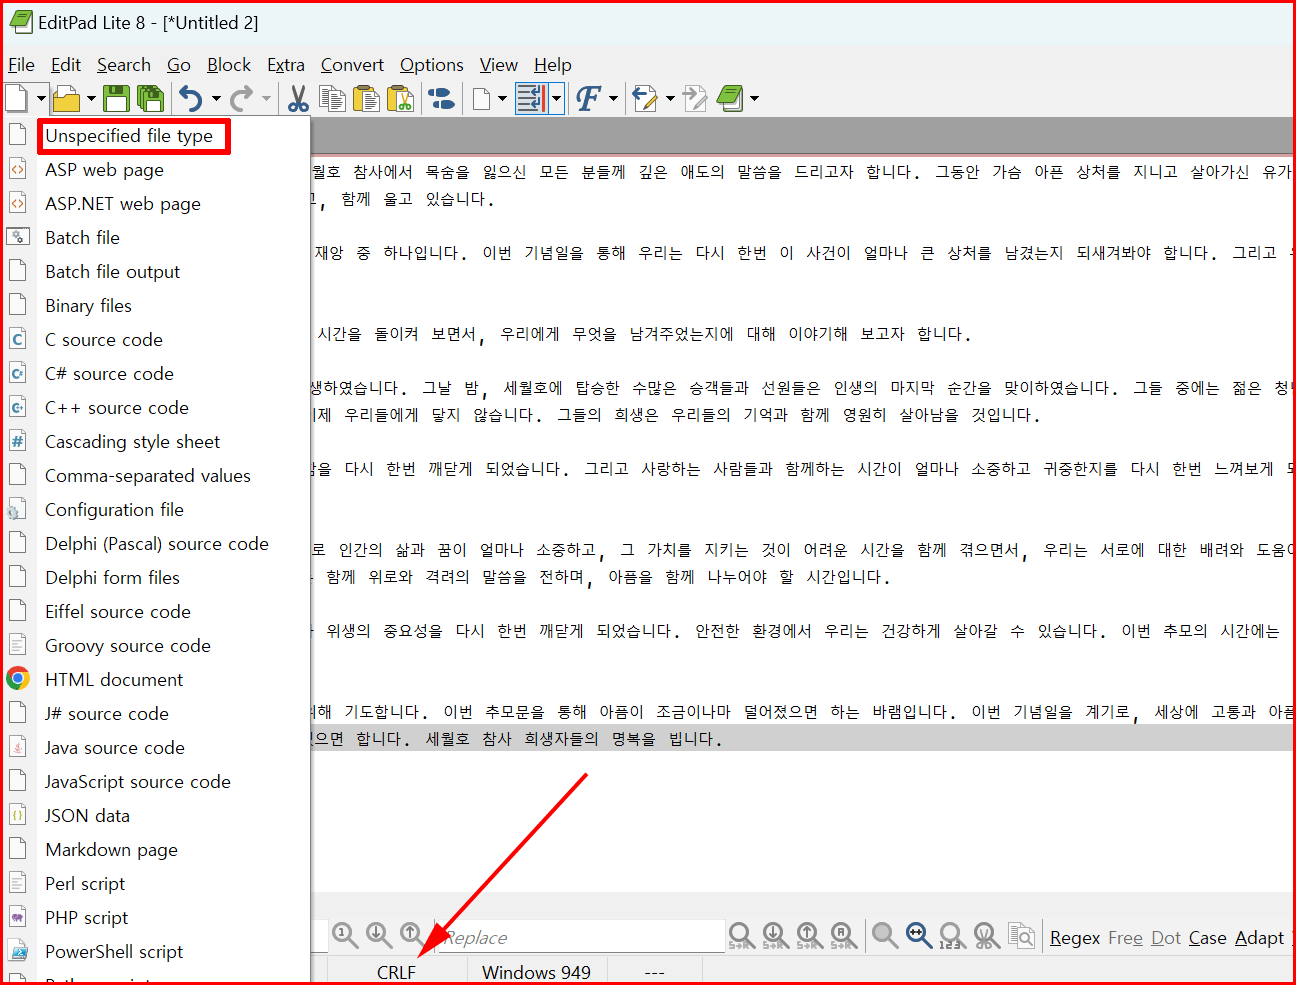Click the Replace input field

click(x=581, y=937)
